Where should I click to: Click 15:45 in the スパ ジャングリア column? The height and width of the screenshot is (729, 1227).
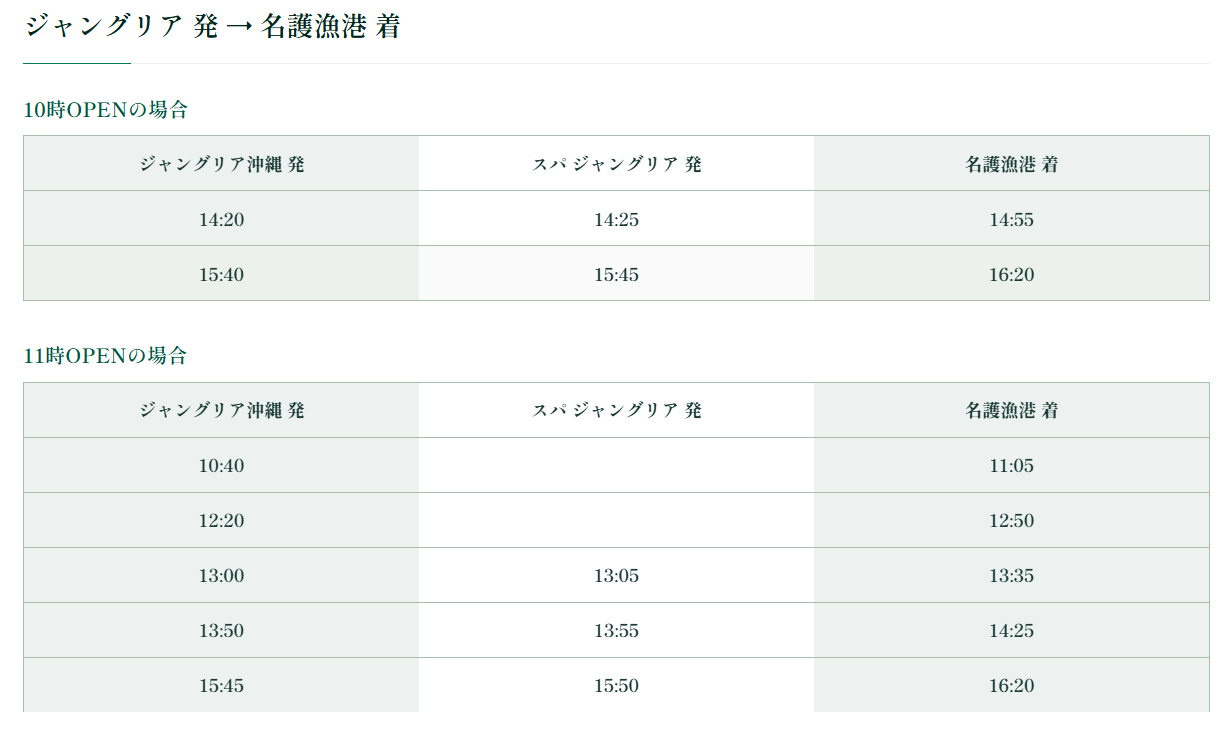coord(616,275)
